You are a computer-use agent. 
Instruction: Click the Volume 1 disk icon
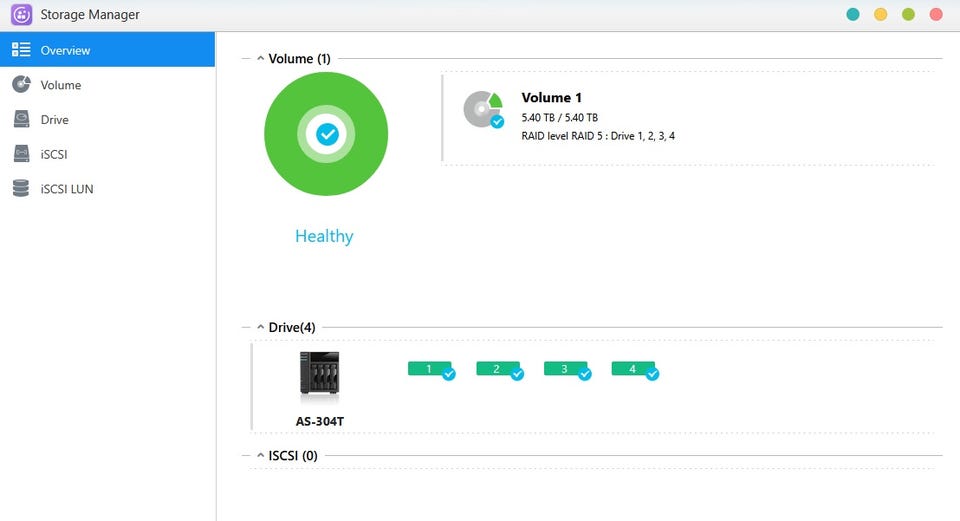click(x=483, y=109)
